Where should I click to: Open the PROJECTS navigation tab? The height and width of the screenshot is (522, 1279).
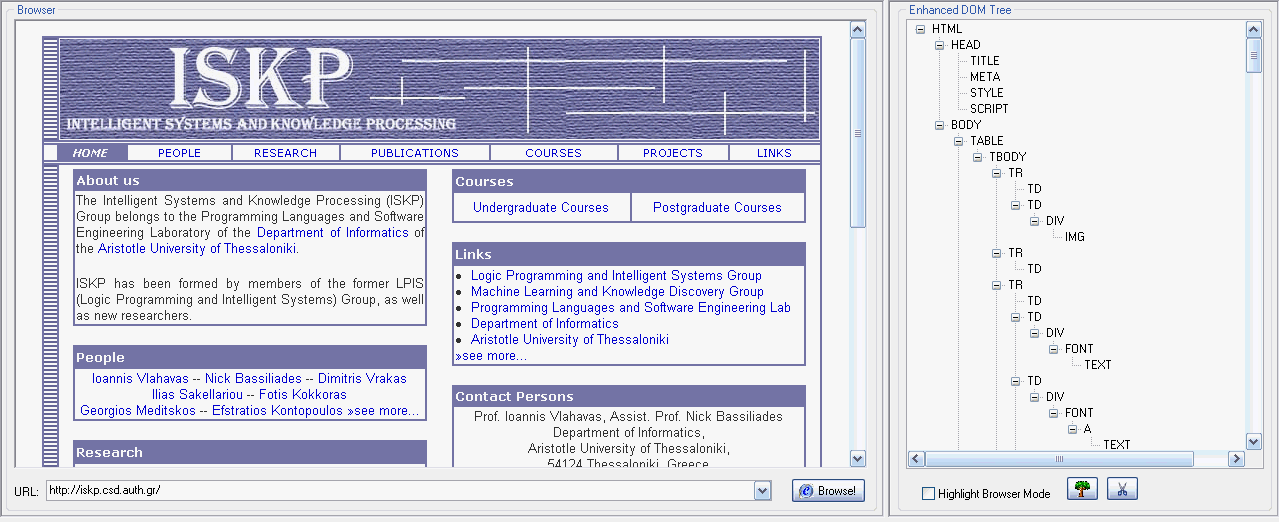coord(673,153)
